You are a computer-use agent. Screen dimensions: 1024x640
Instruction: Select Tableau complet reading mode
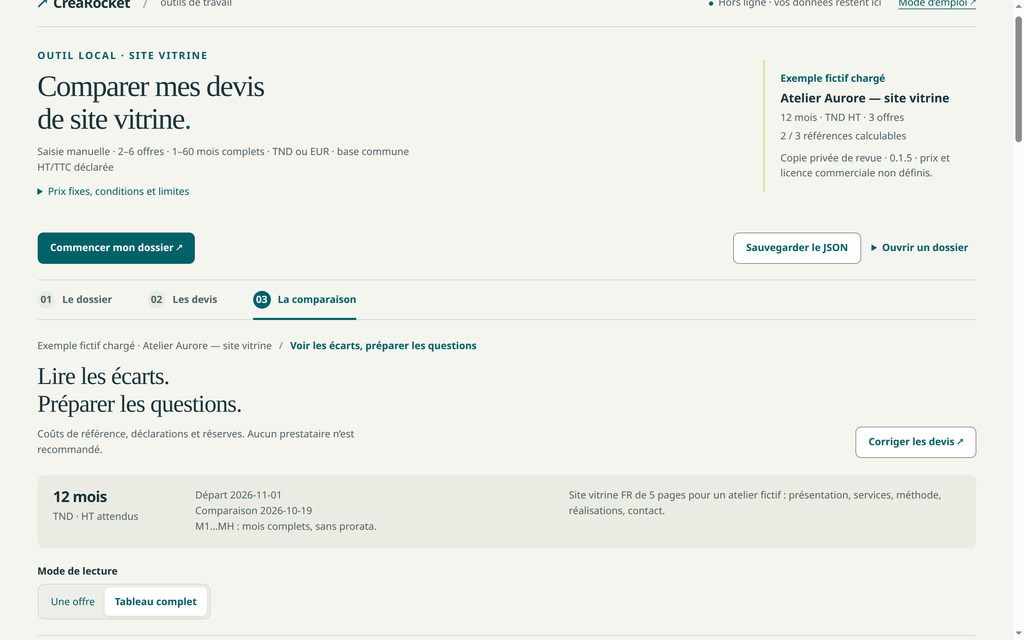click(x=155, y=601)
